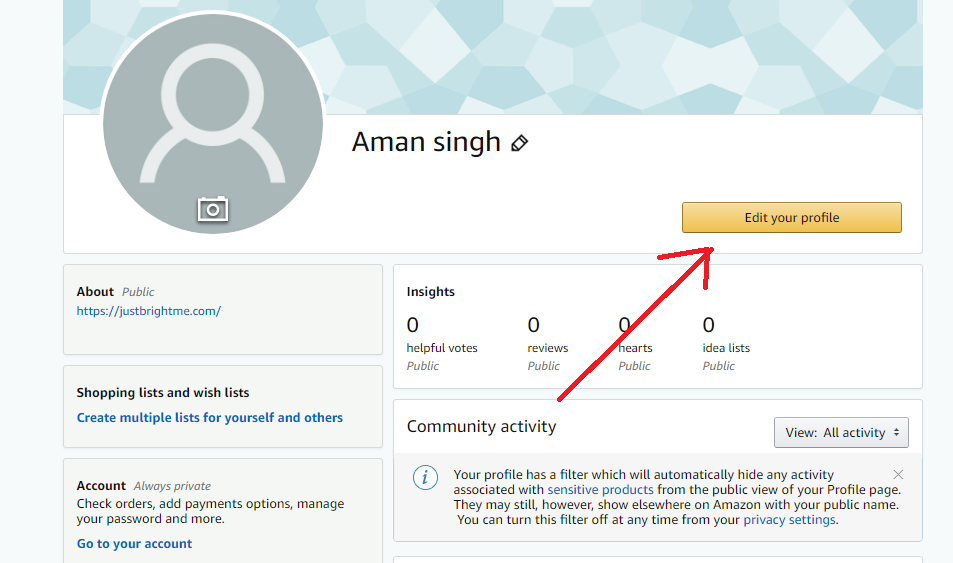Viewport: 953px width, 563px height.
Task: Click the Aman singh profile name
Action: tap(426, 142)
